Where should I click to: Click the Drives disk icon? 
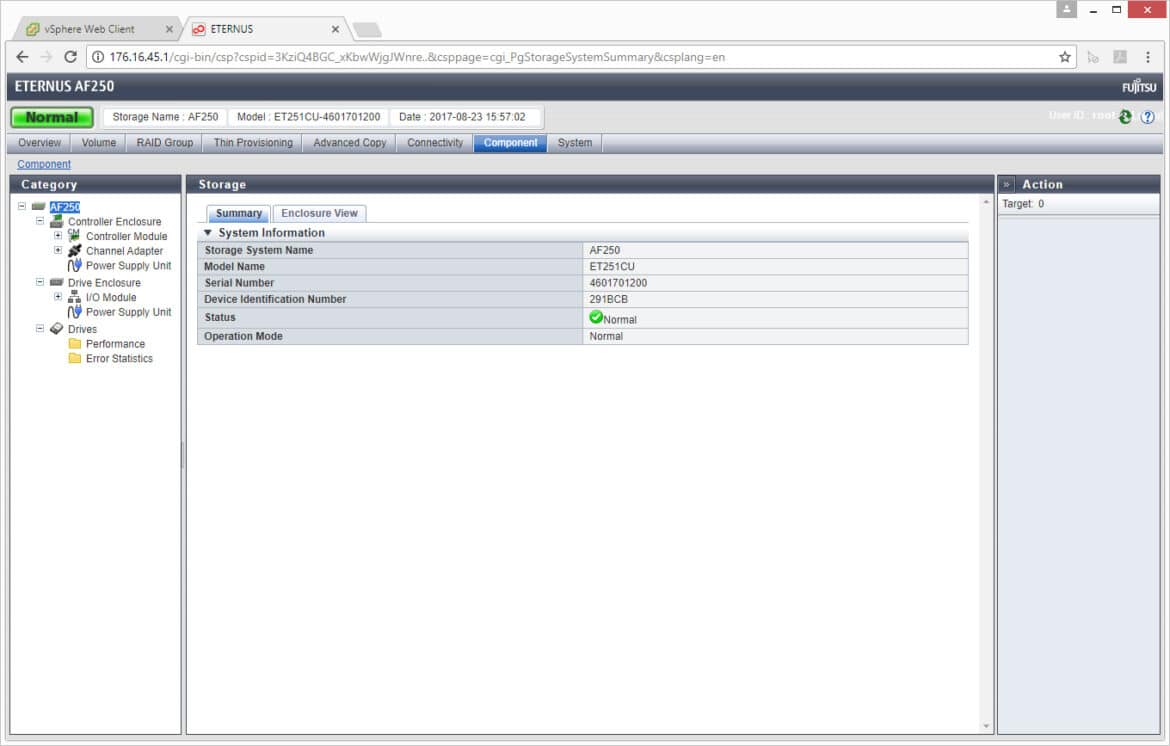57,329
